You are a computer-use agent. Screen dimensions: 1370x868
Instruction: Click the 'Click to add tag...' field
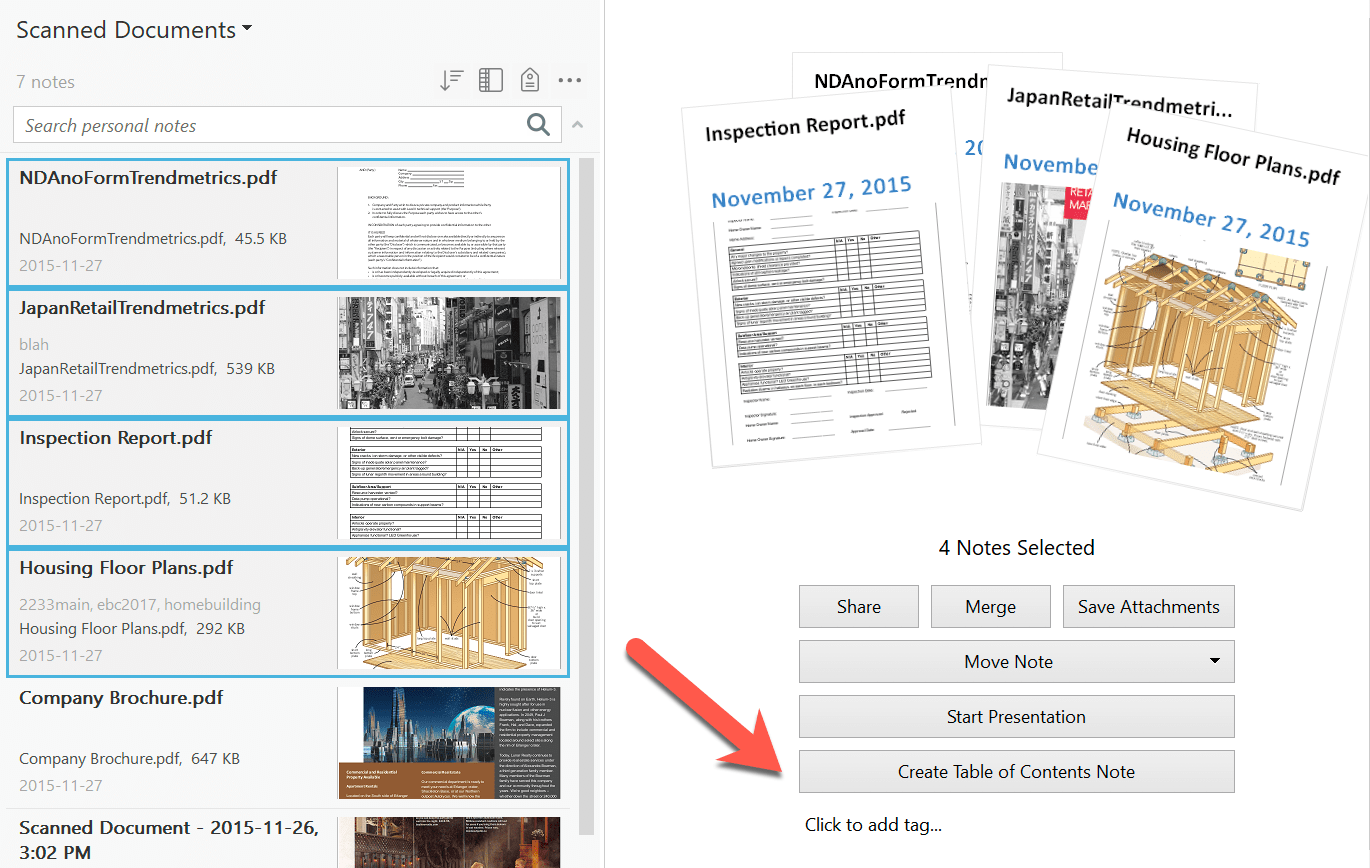point(874,825)
